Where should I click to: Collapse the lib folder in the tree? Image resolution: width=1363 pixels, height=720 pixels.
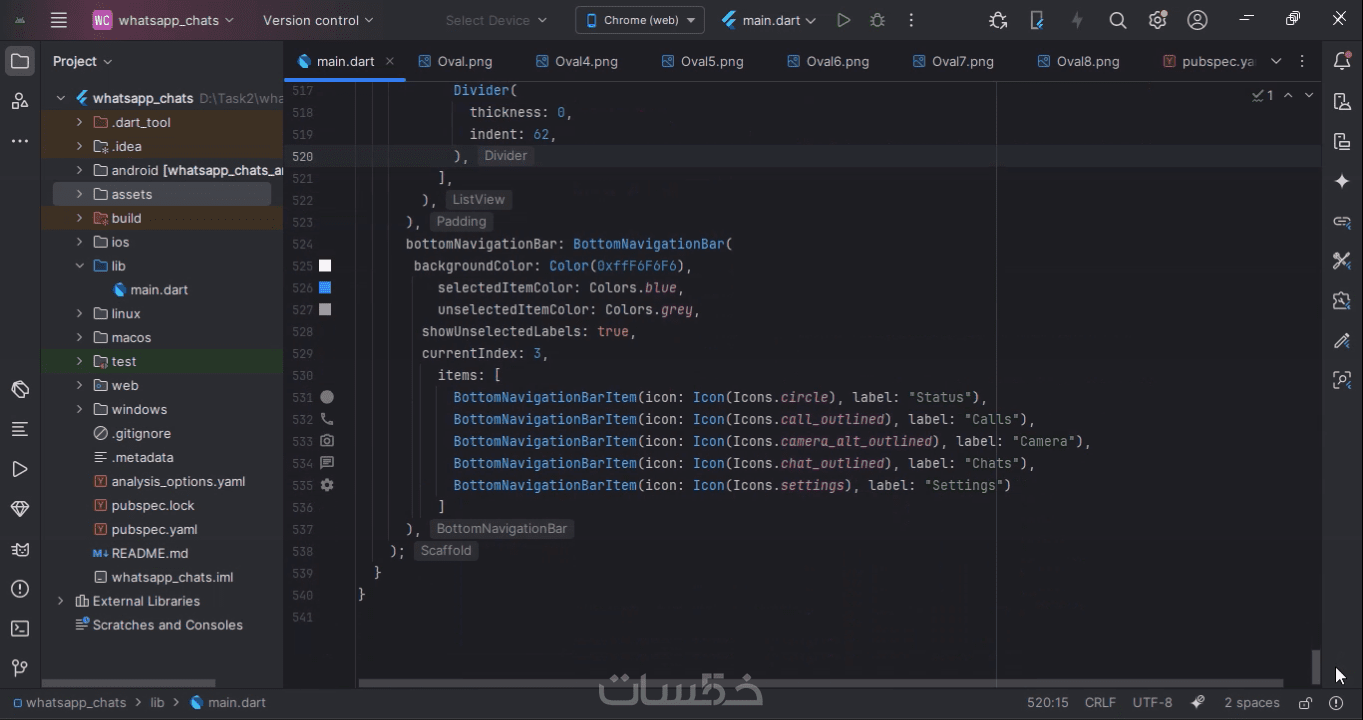pos(79,266)
